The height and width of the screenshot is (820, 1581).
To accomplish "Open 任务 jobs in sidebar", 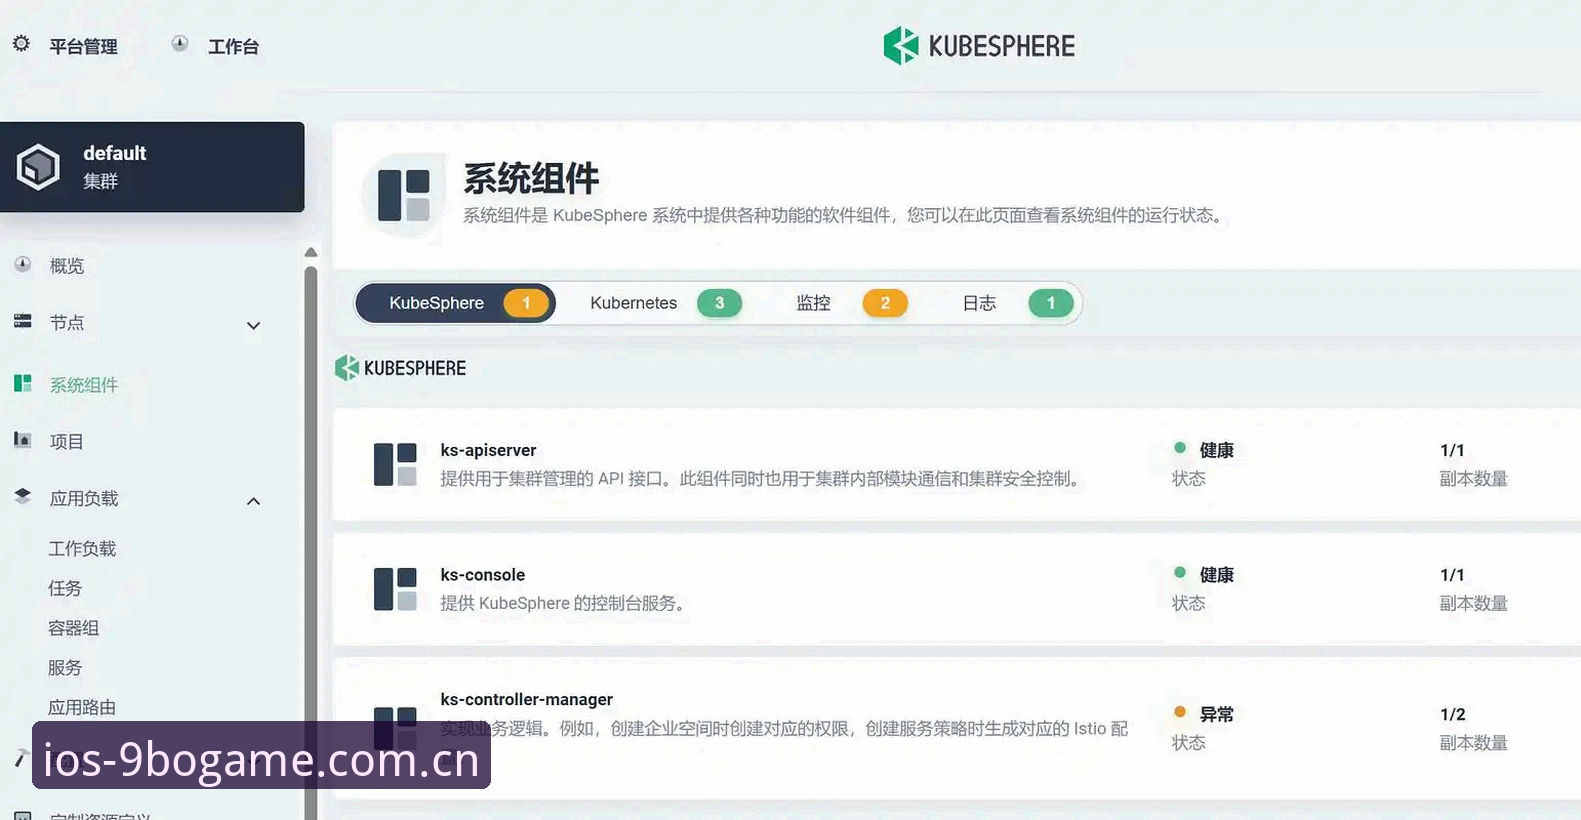I will coord(65,589).
